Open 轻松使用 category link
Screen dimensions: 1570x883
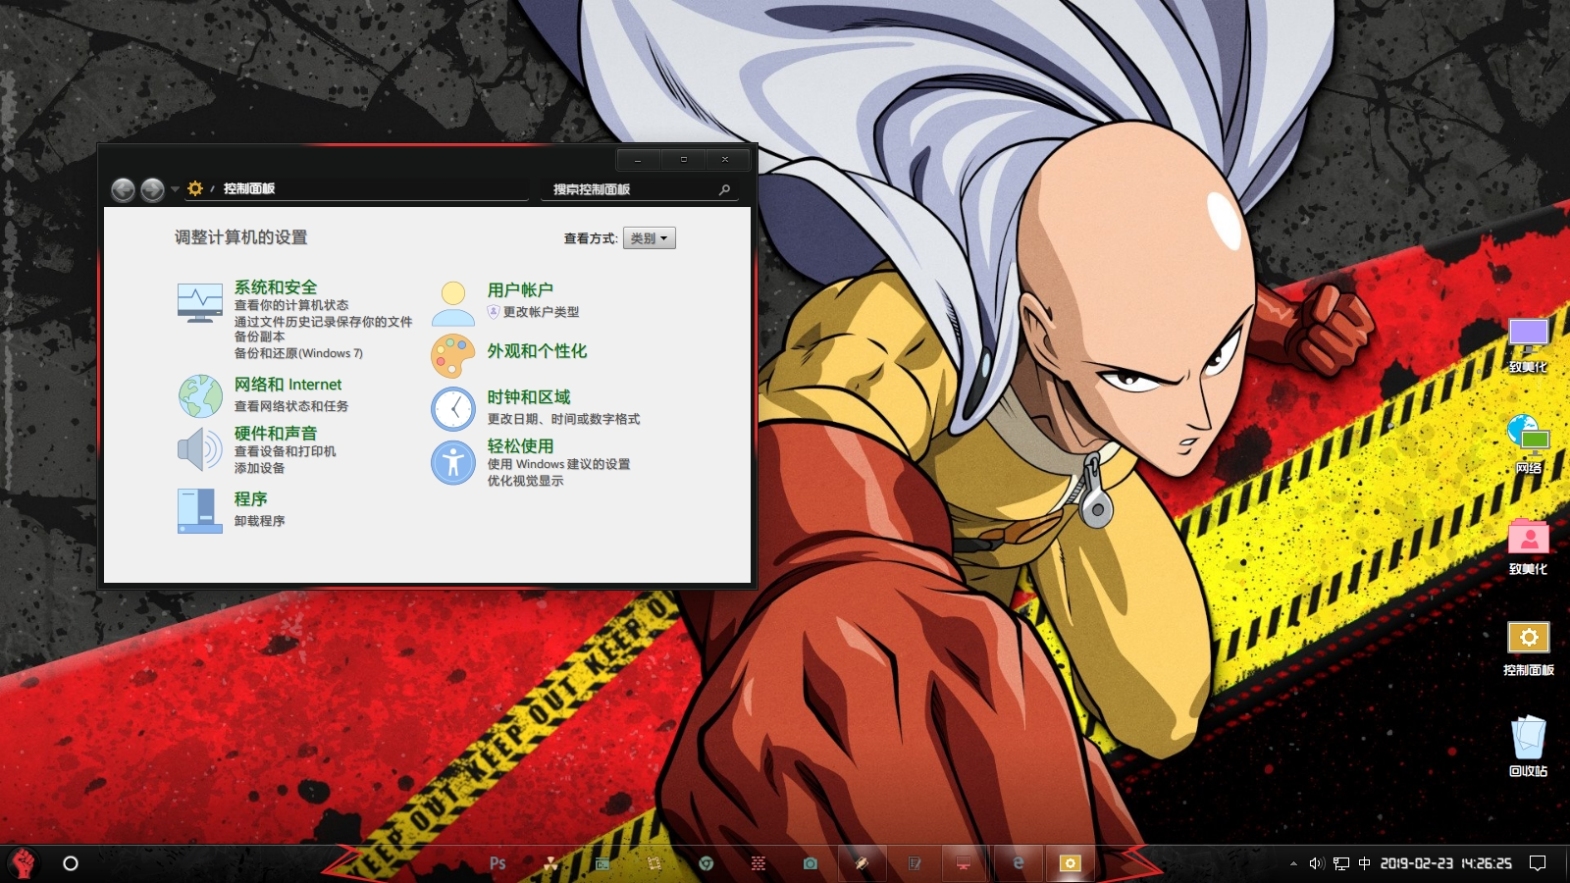coord(520,446)
